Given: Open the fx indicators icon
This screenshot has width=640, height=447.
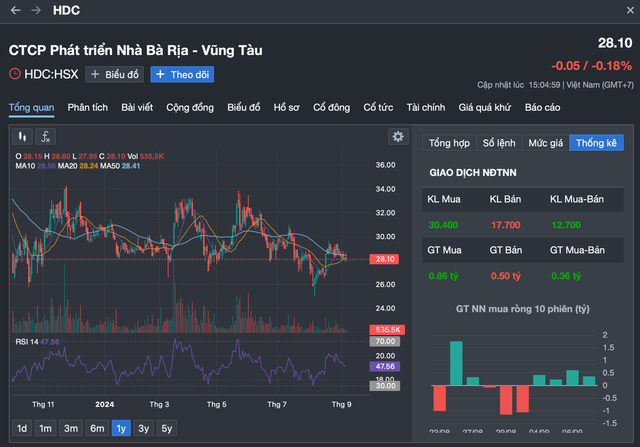Looking at the screenshot, I should [45, 136].
